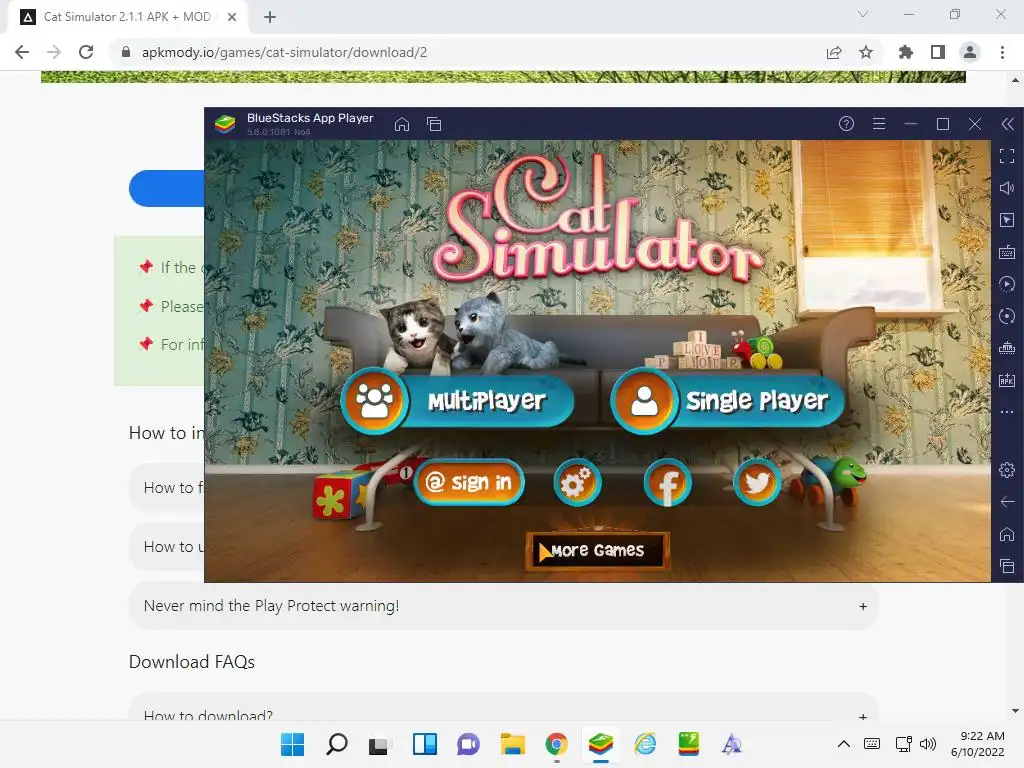Go back in Chrome

pos(22,52)
